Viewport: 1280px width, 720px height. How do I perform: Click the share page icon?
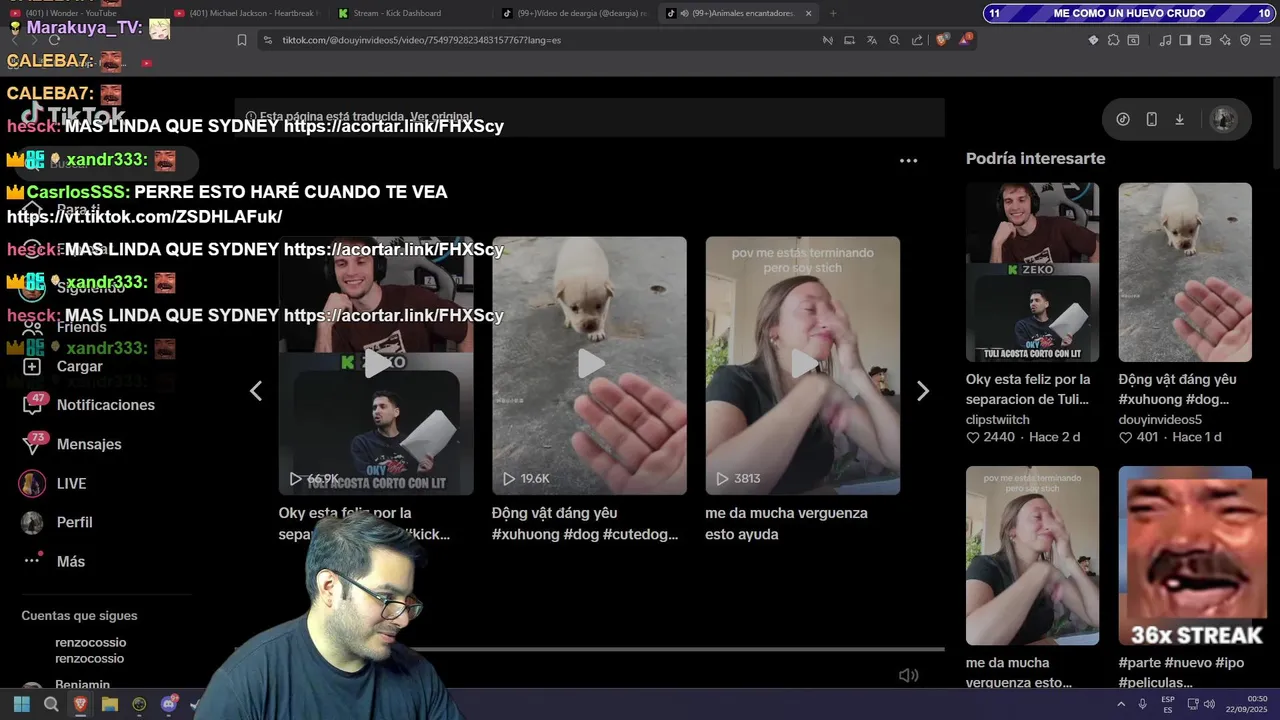point(917,40)
